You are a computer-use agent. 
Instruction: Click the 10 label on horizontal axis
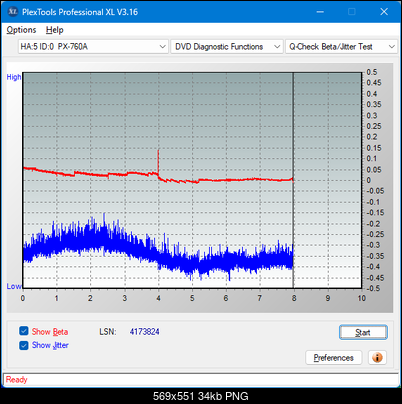(362, 298)
